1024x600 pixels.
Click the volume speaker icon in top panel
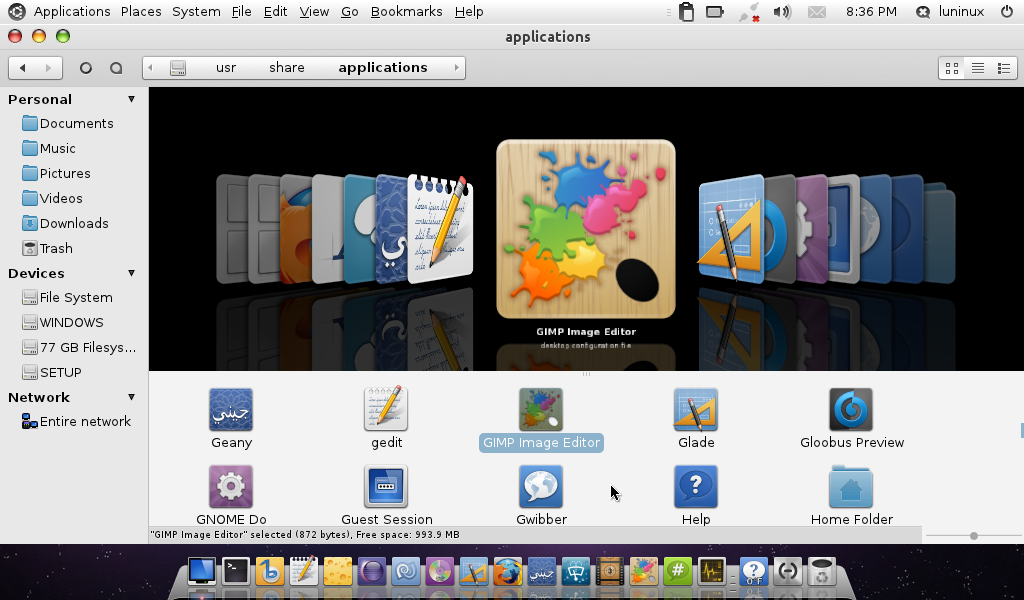click(782, 12)
